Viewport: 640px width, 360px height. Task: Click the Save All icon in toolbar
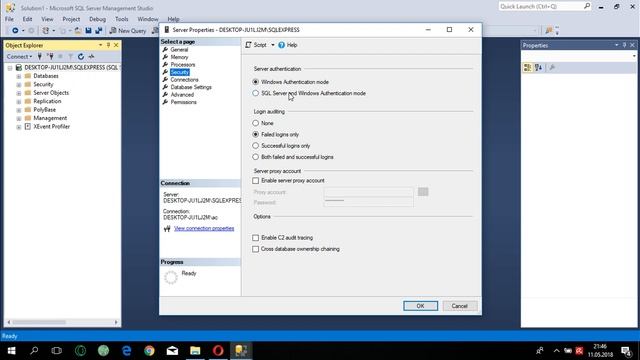coord(99,31)
